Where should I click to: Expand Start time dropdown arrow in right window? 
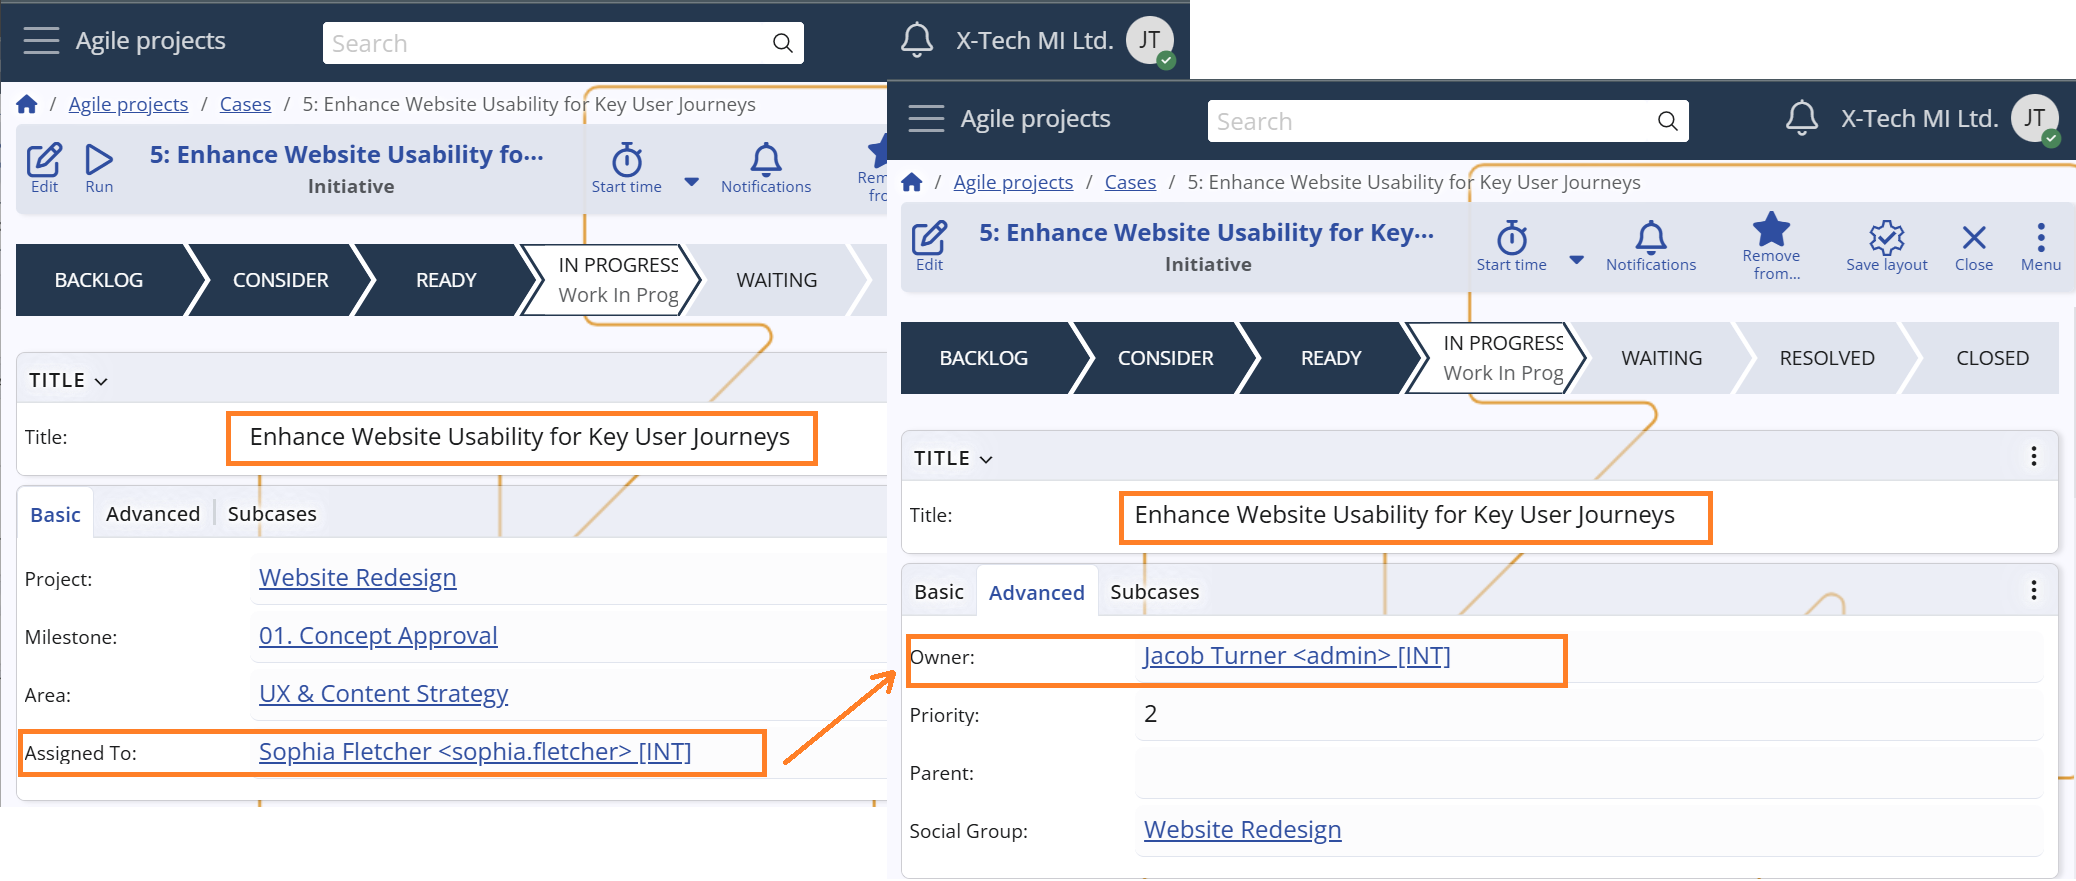tap(1576, 260)
